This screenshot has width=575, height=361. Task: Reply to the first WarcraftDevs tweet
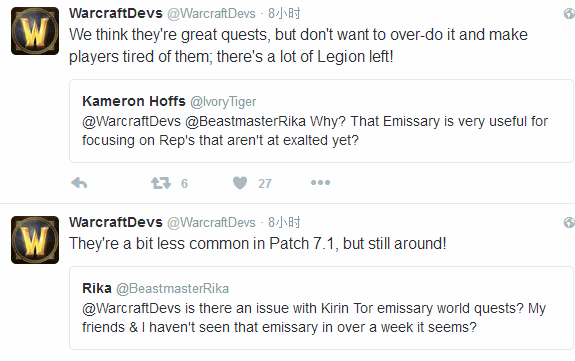(79, 183)
